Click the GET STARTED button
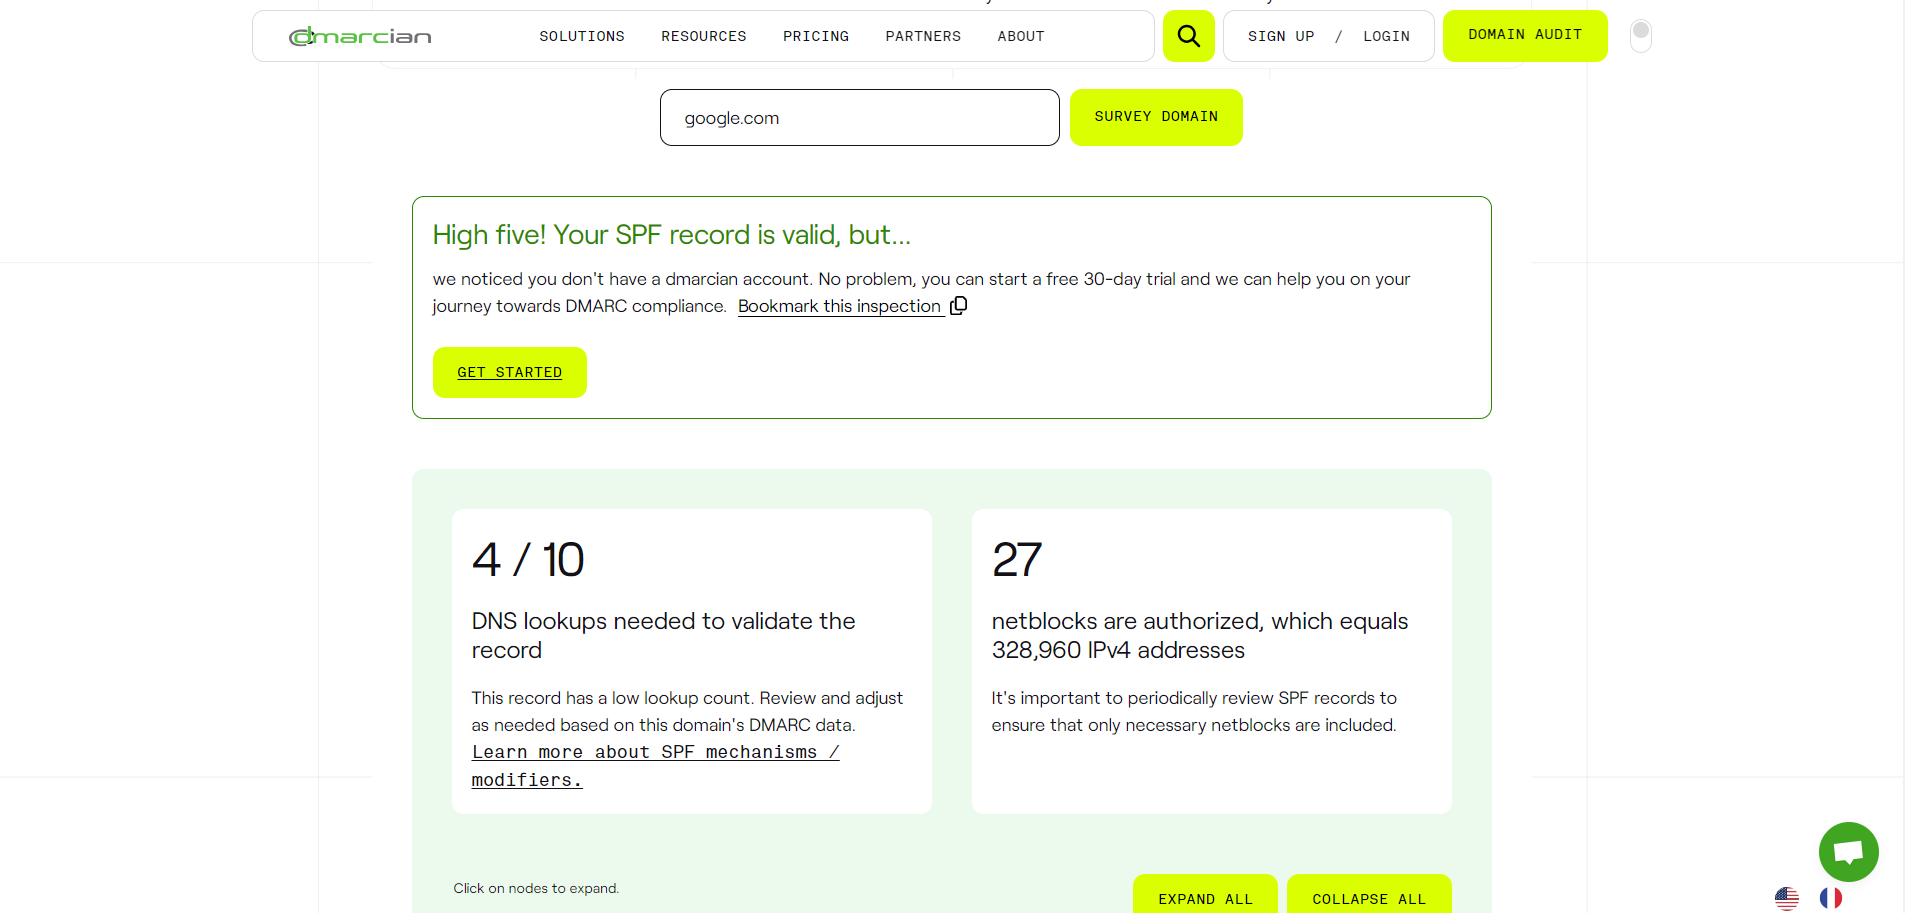This screenshot has width=1905, height=913. [509, 372]
